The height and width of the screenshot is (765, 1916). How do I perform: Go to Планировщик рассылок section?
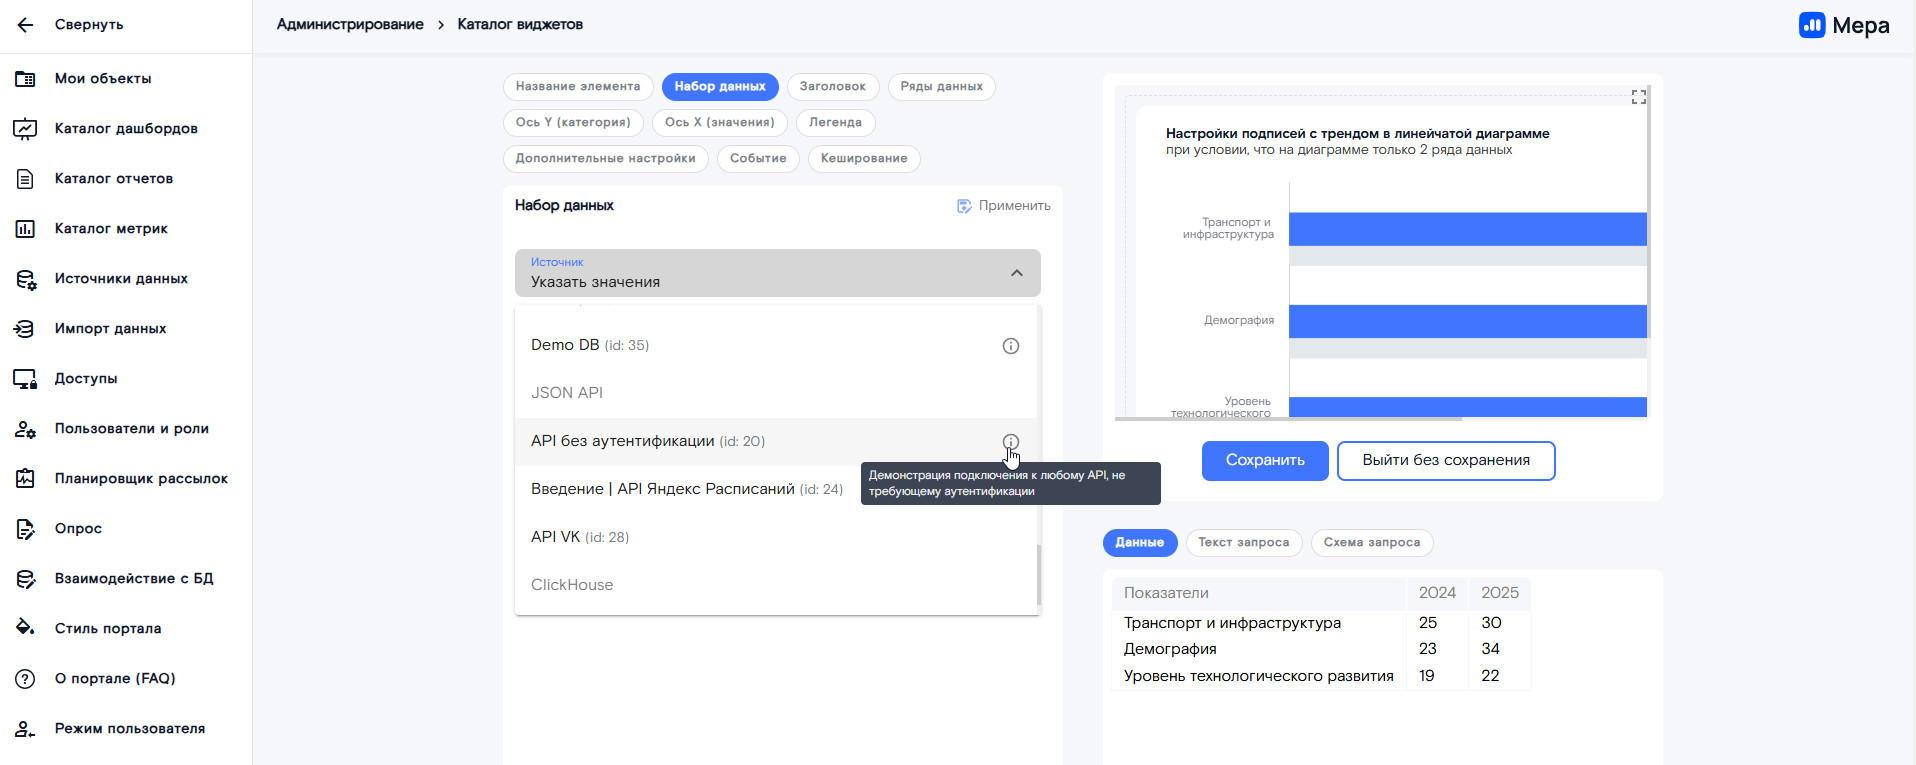point(141,478)
